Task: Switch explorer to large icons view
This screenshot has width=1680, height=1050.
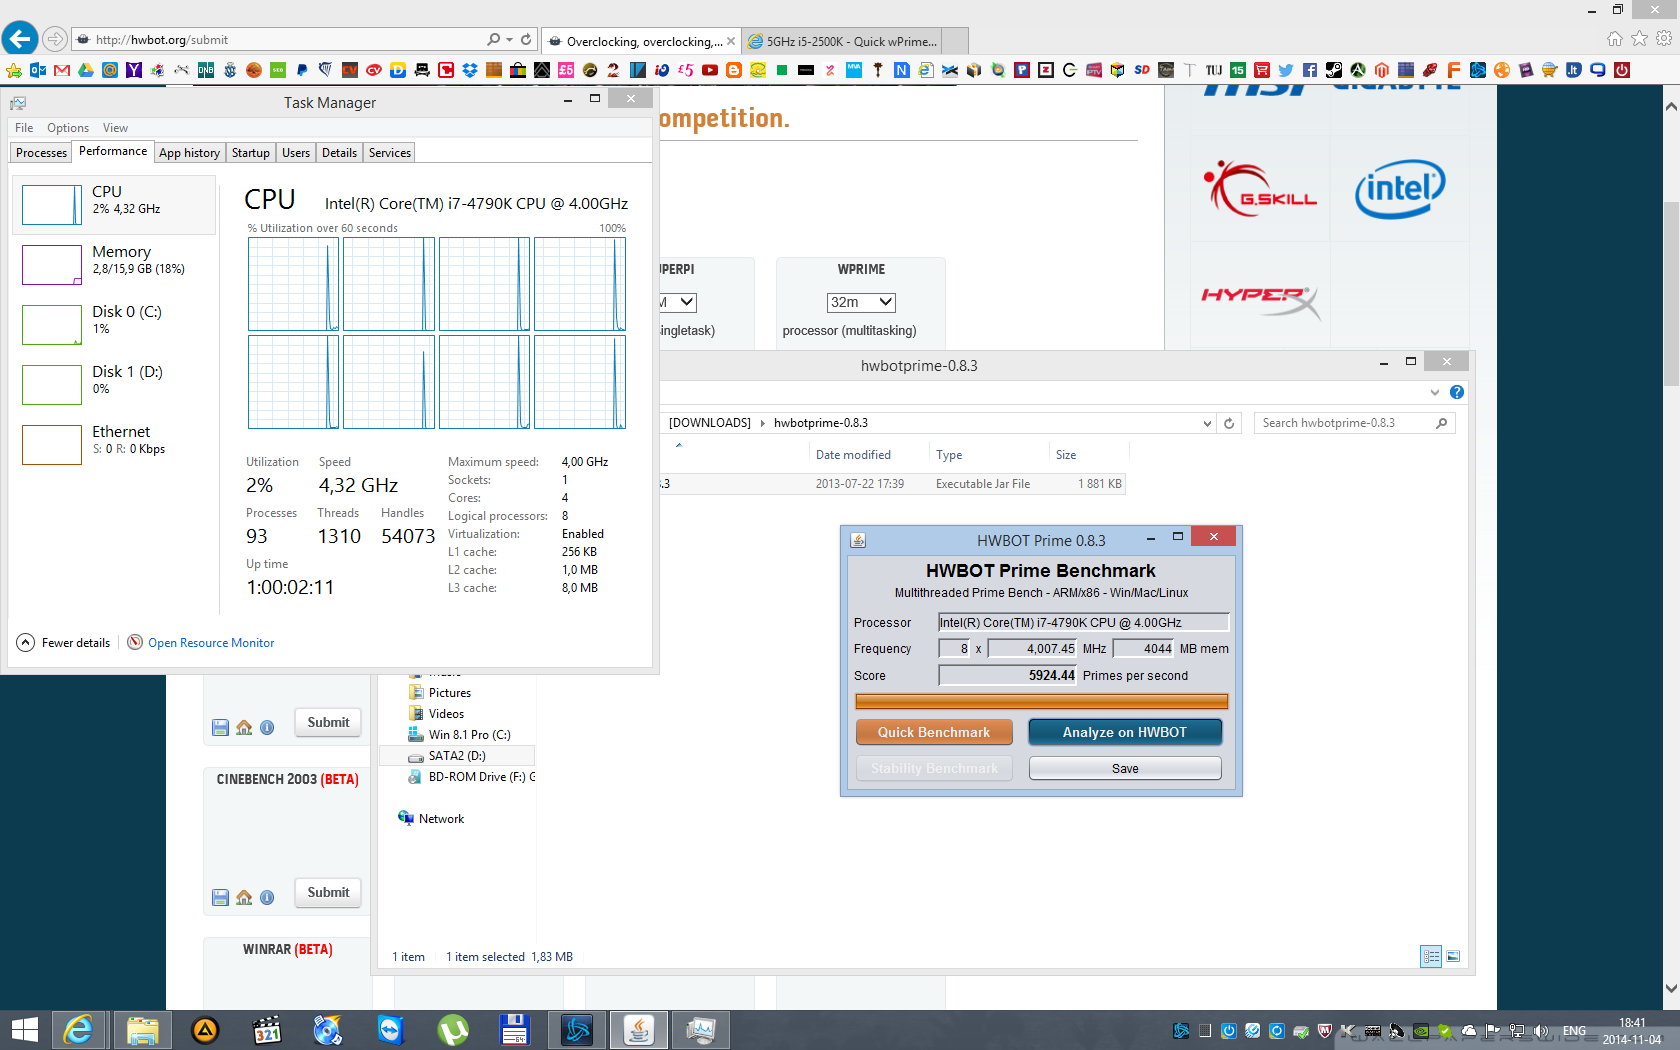Action: [1453, 957]
